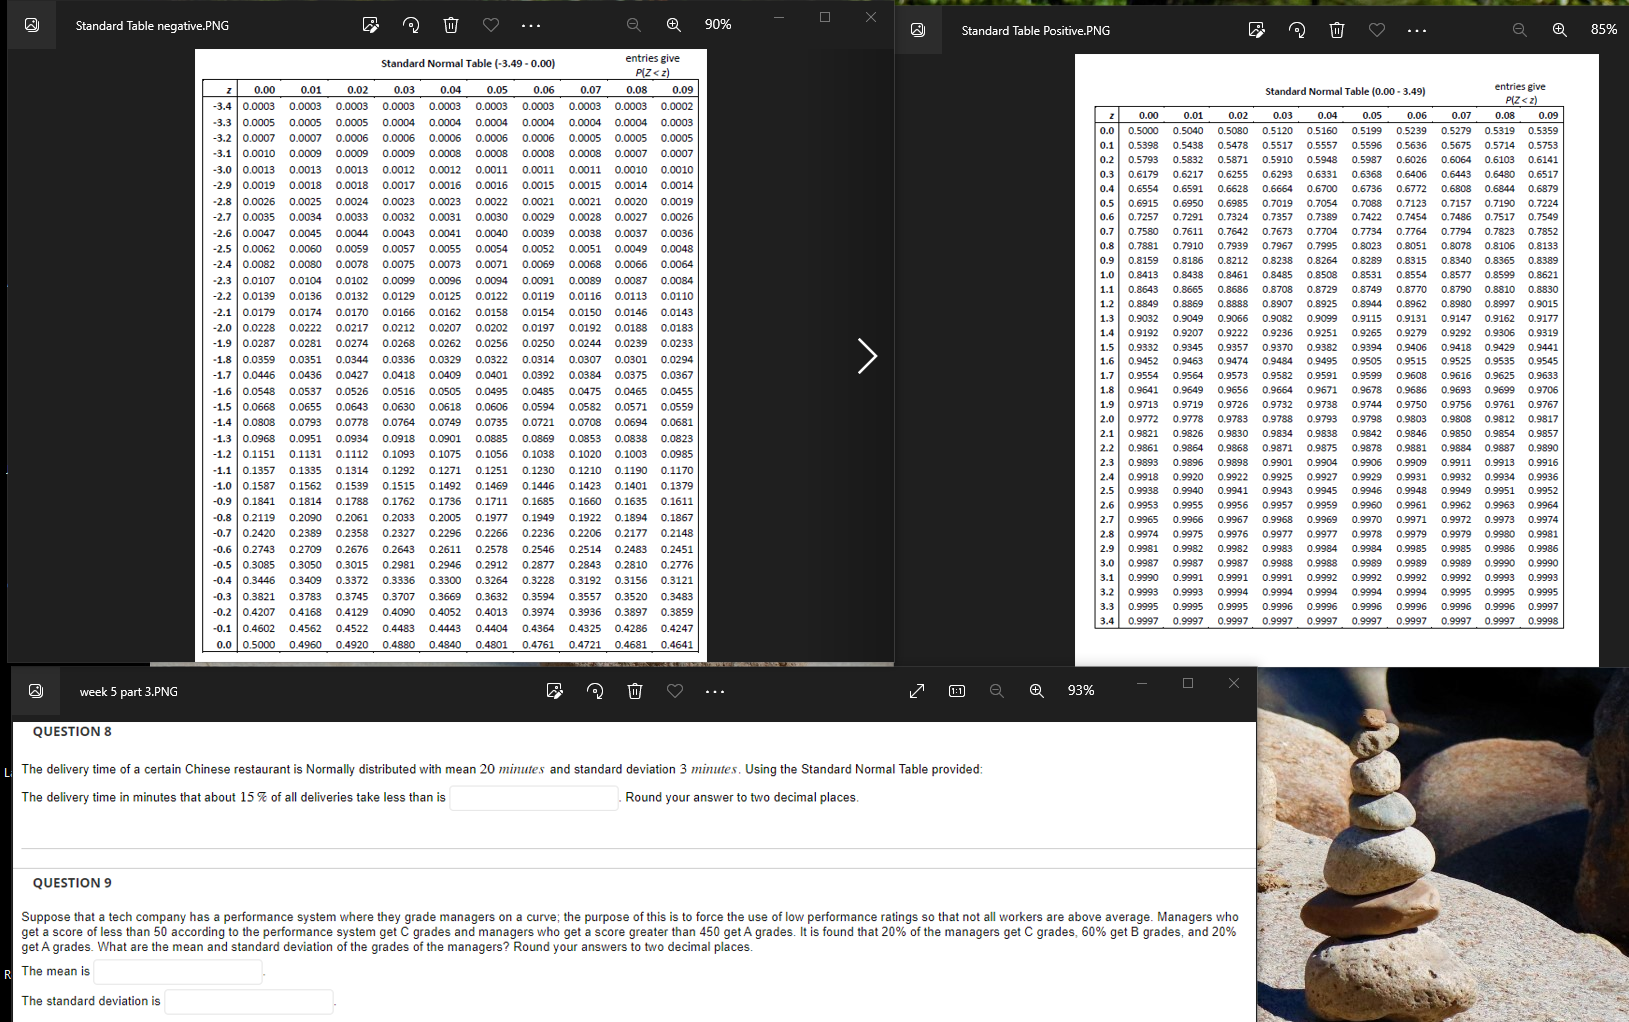
Task: Close the week 5 part 3 window
Action: coord(1234,683)
